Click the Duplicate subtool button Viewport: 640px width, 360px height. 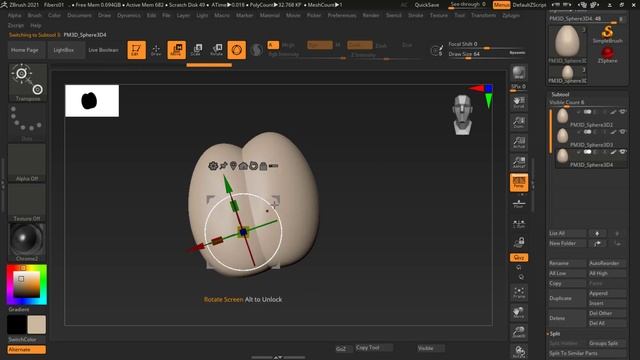click(x=567, y=298)
